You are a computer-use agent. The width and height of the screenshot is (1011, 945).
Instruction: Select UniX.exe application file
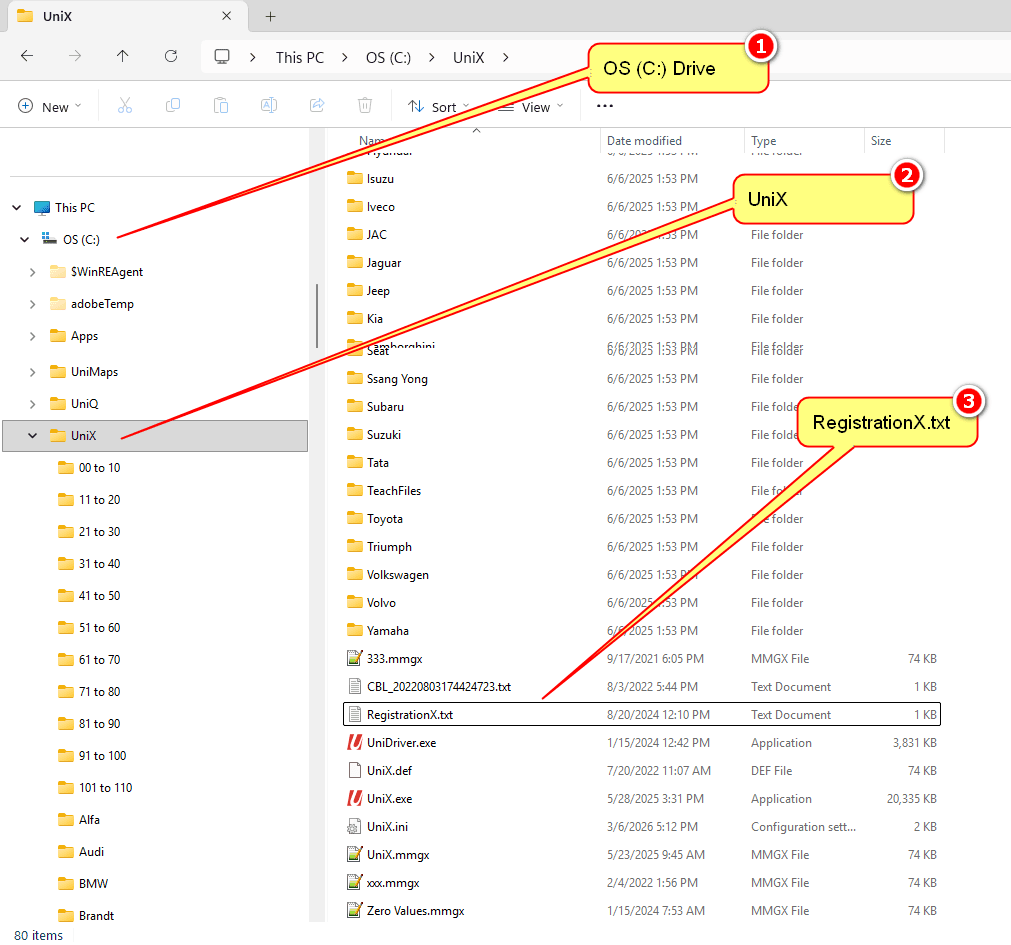(x=642, y=799)
